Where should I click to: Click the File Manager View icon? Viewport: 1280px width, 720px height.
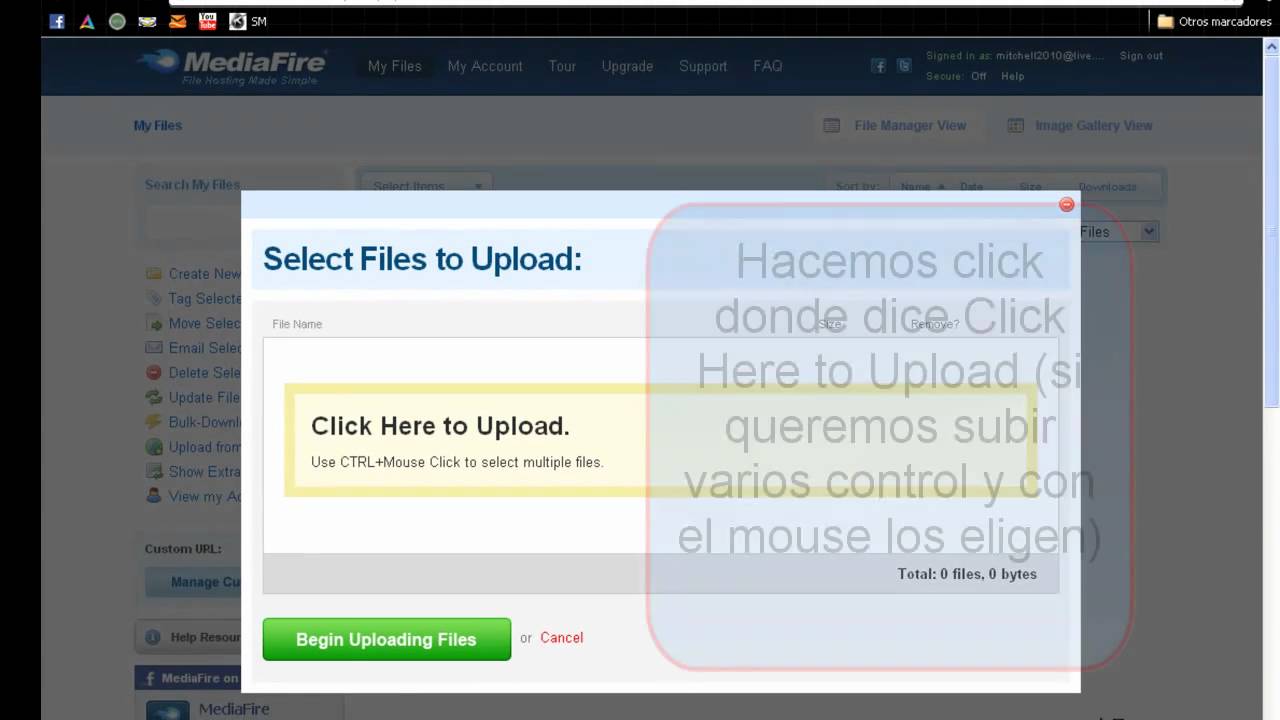click(831, 125)
